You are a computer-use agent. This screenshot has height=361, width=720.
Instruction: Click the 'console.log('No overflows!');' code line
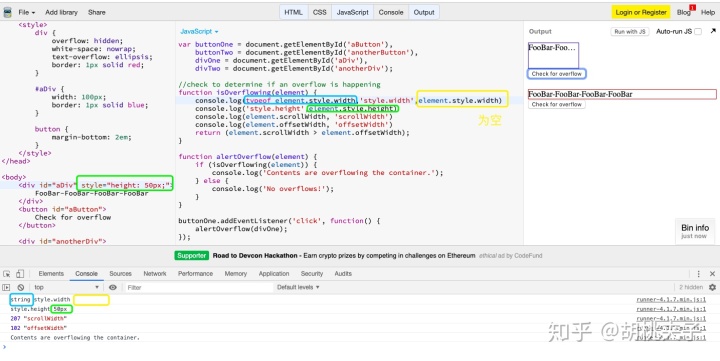click(x=273, y=189)
